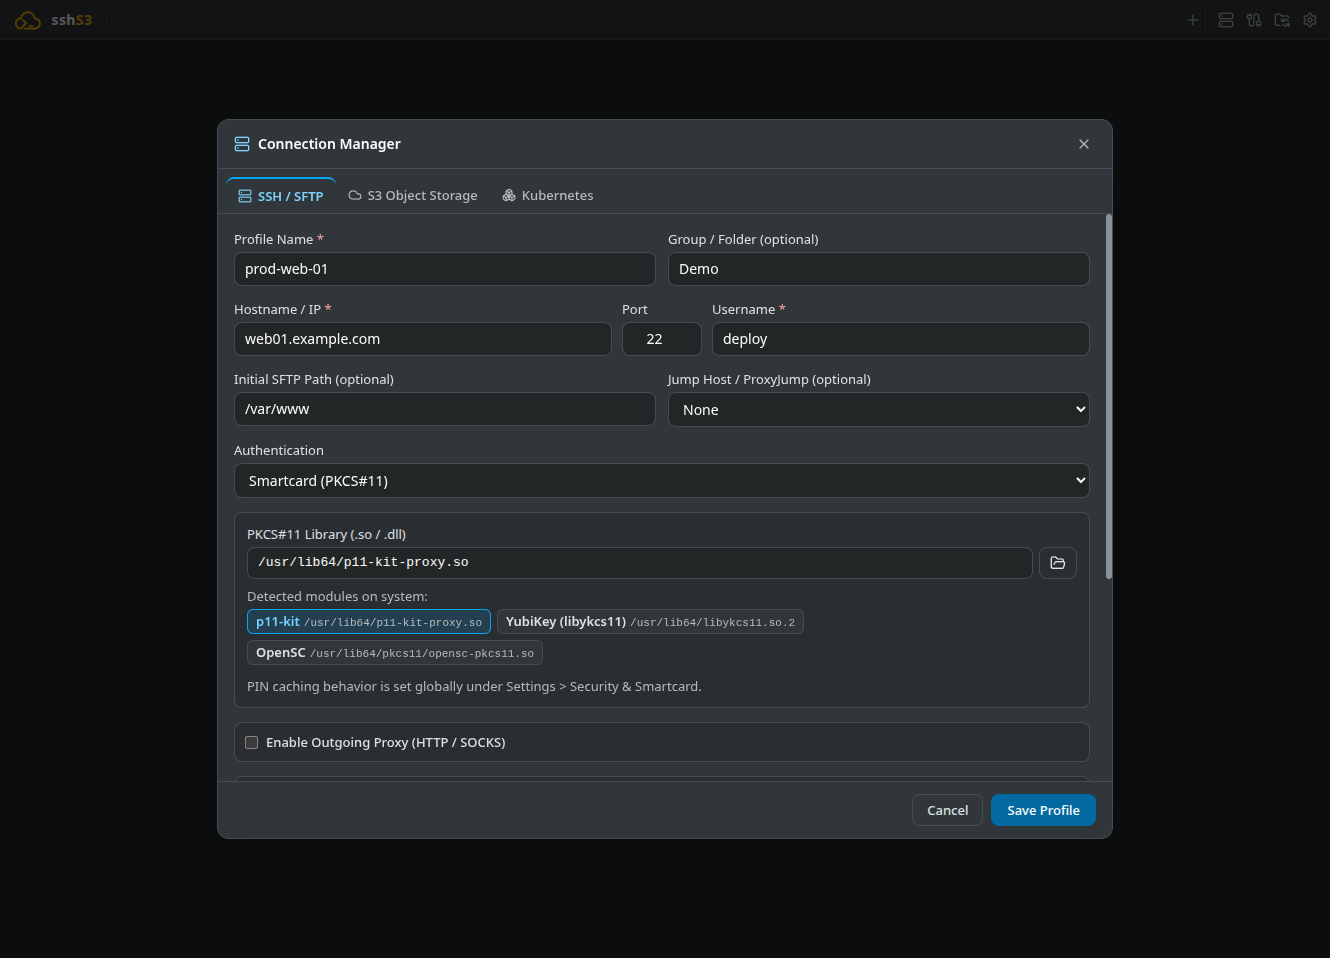Viewport: 1330px width, 958px height.
Task: Click the 'Detected modules on system:' label
Action: pyautogui.click(x=337, y=597)
